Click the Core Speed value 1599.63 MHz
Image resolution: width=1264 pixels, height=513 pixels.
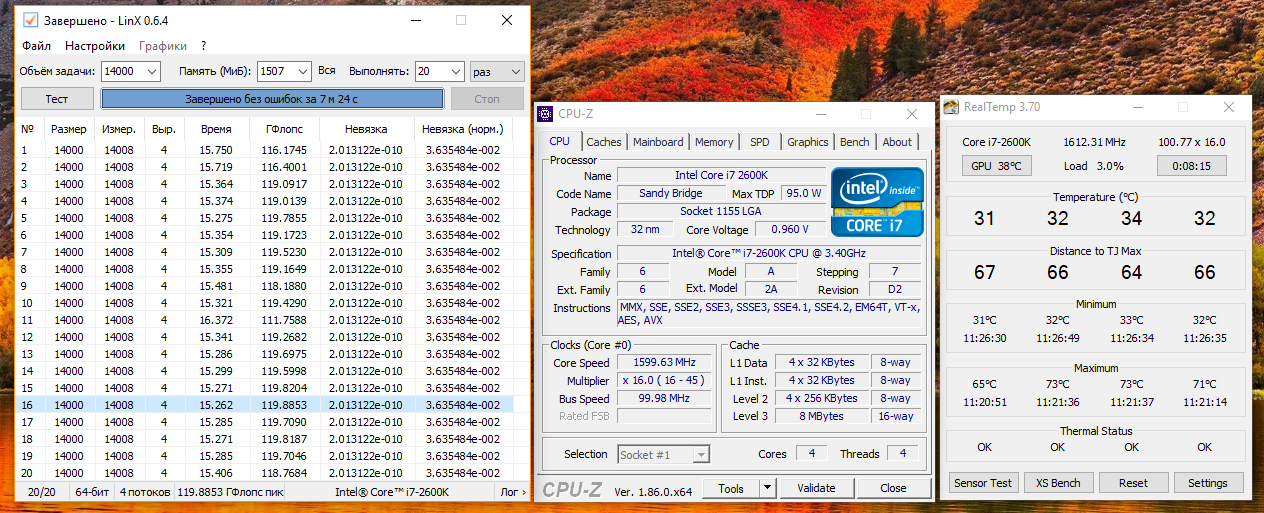click(x=665, y=362)
